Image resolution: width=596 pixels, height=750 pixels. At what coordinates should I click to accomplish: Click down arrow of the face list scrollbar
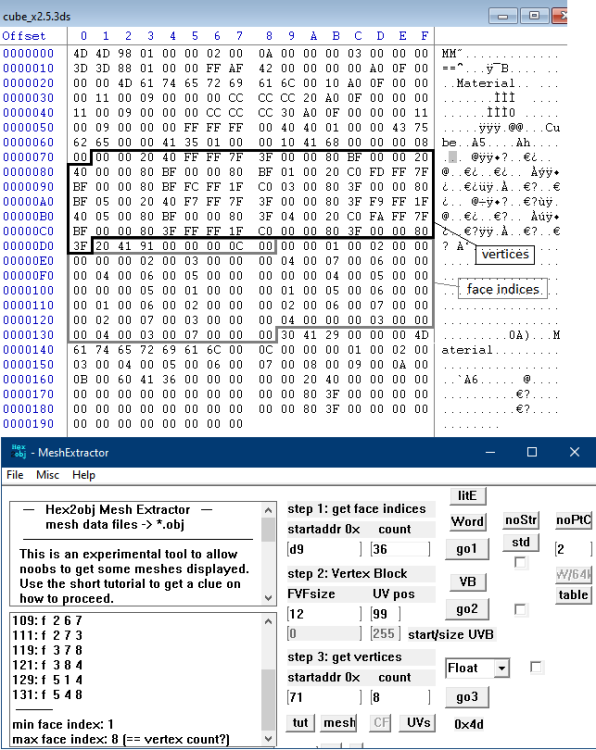click(x=268, y=738)
